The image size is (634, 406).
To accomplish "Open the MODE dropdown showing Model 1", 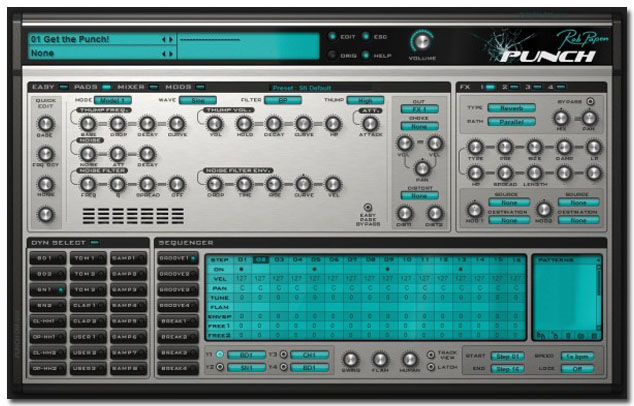I will (113, 100).
